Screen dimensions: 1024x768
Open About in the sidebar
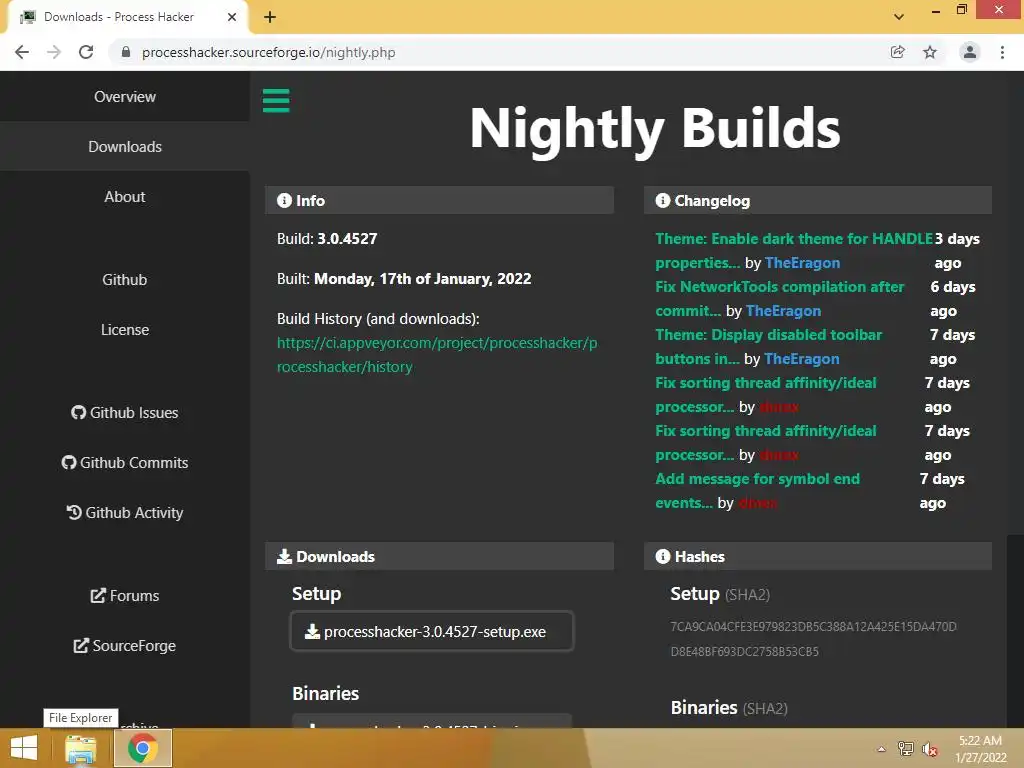[x=125, y=197]
